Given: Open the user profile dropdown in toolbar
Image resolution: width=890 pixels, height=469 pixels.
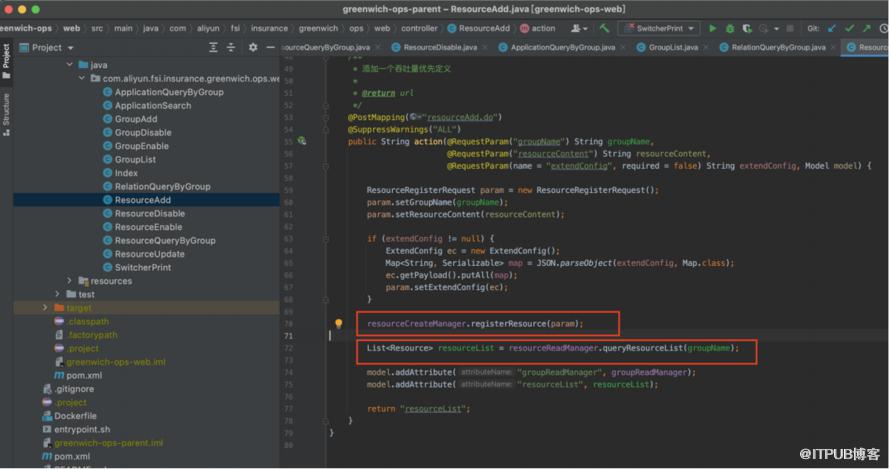Looking at the screenshot, I should click(579, 28).
